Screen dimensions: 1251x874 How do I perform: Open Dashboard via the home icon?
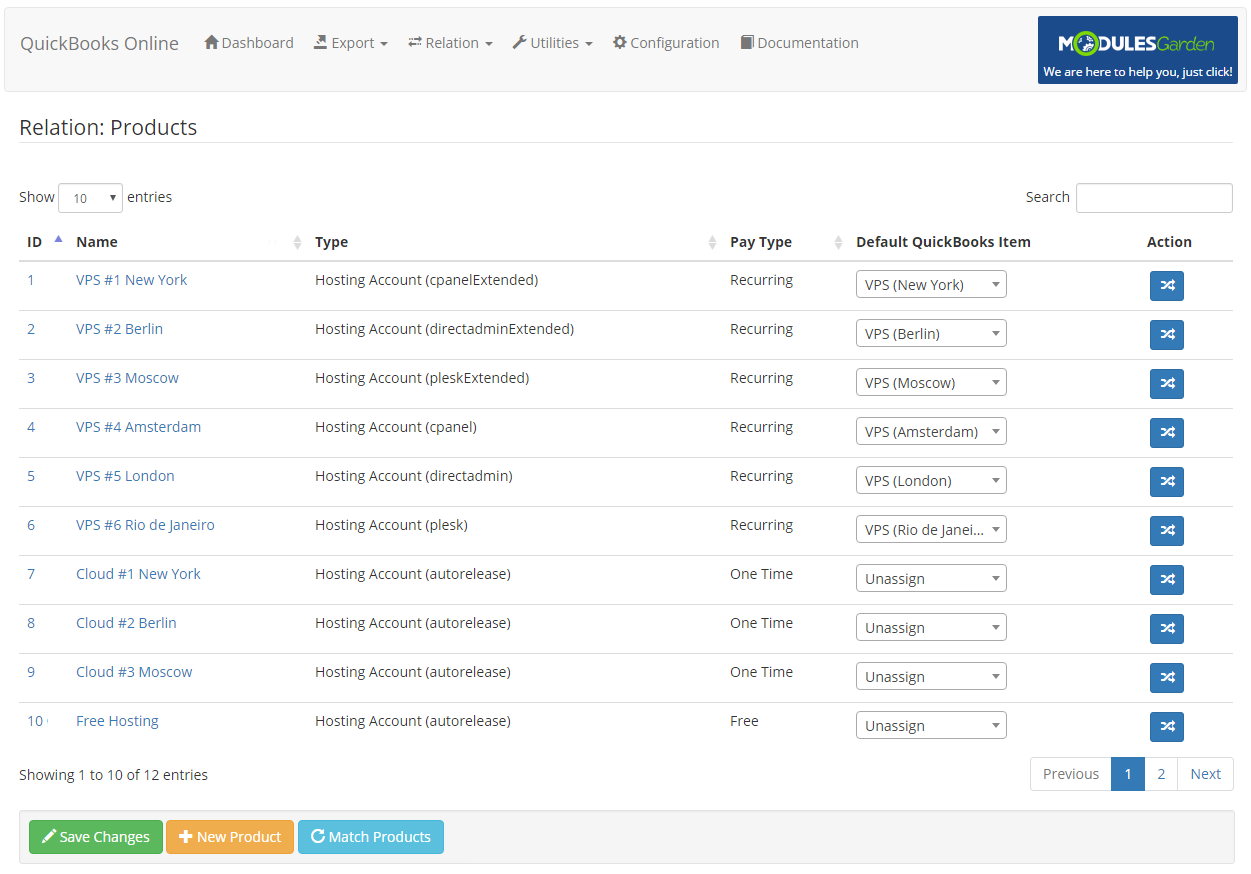[211, 42]
